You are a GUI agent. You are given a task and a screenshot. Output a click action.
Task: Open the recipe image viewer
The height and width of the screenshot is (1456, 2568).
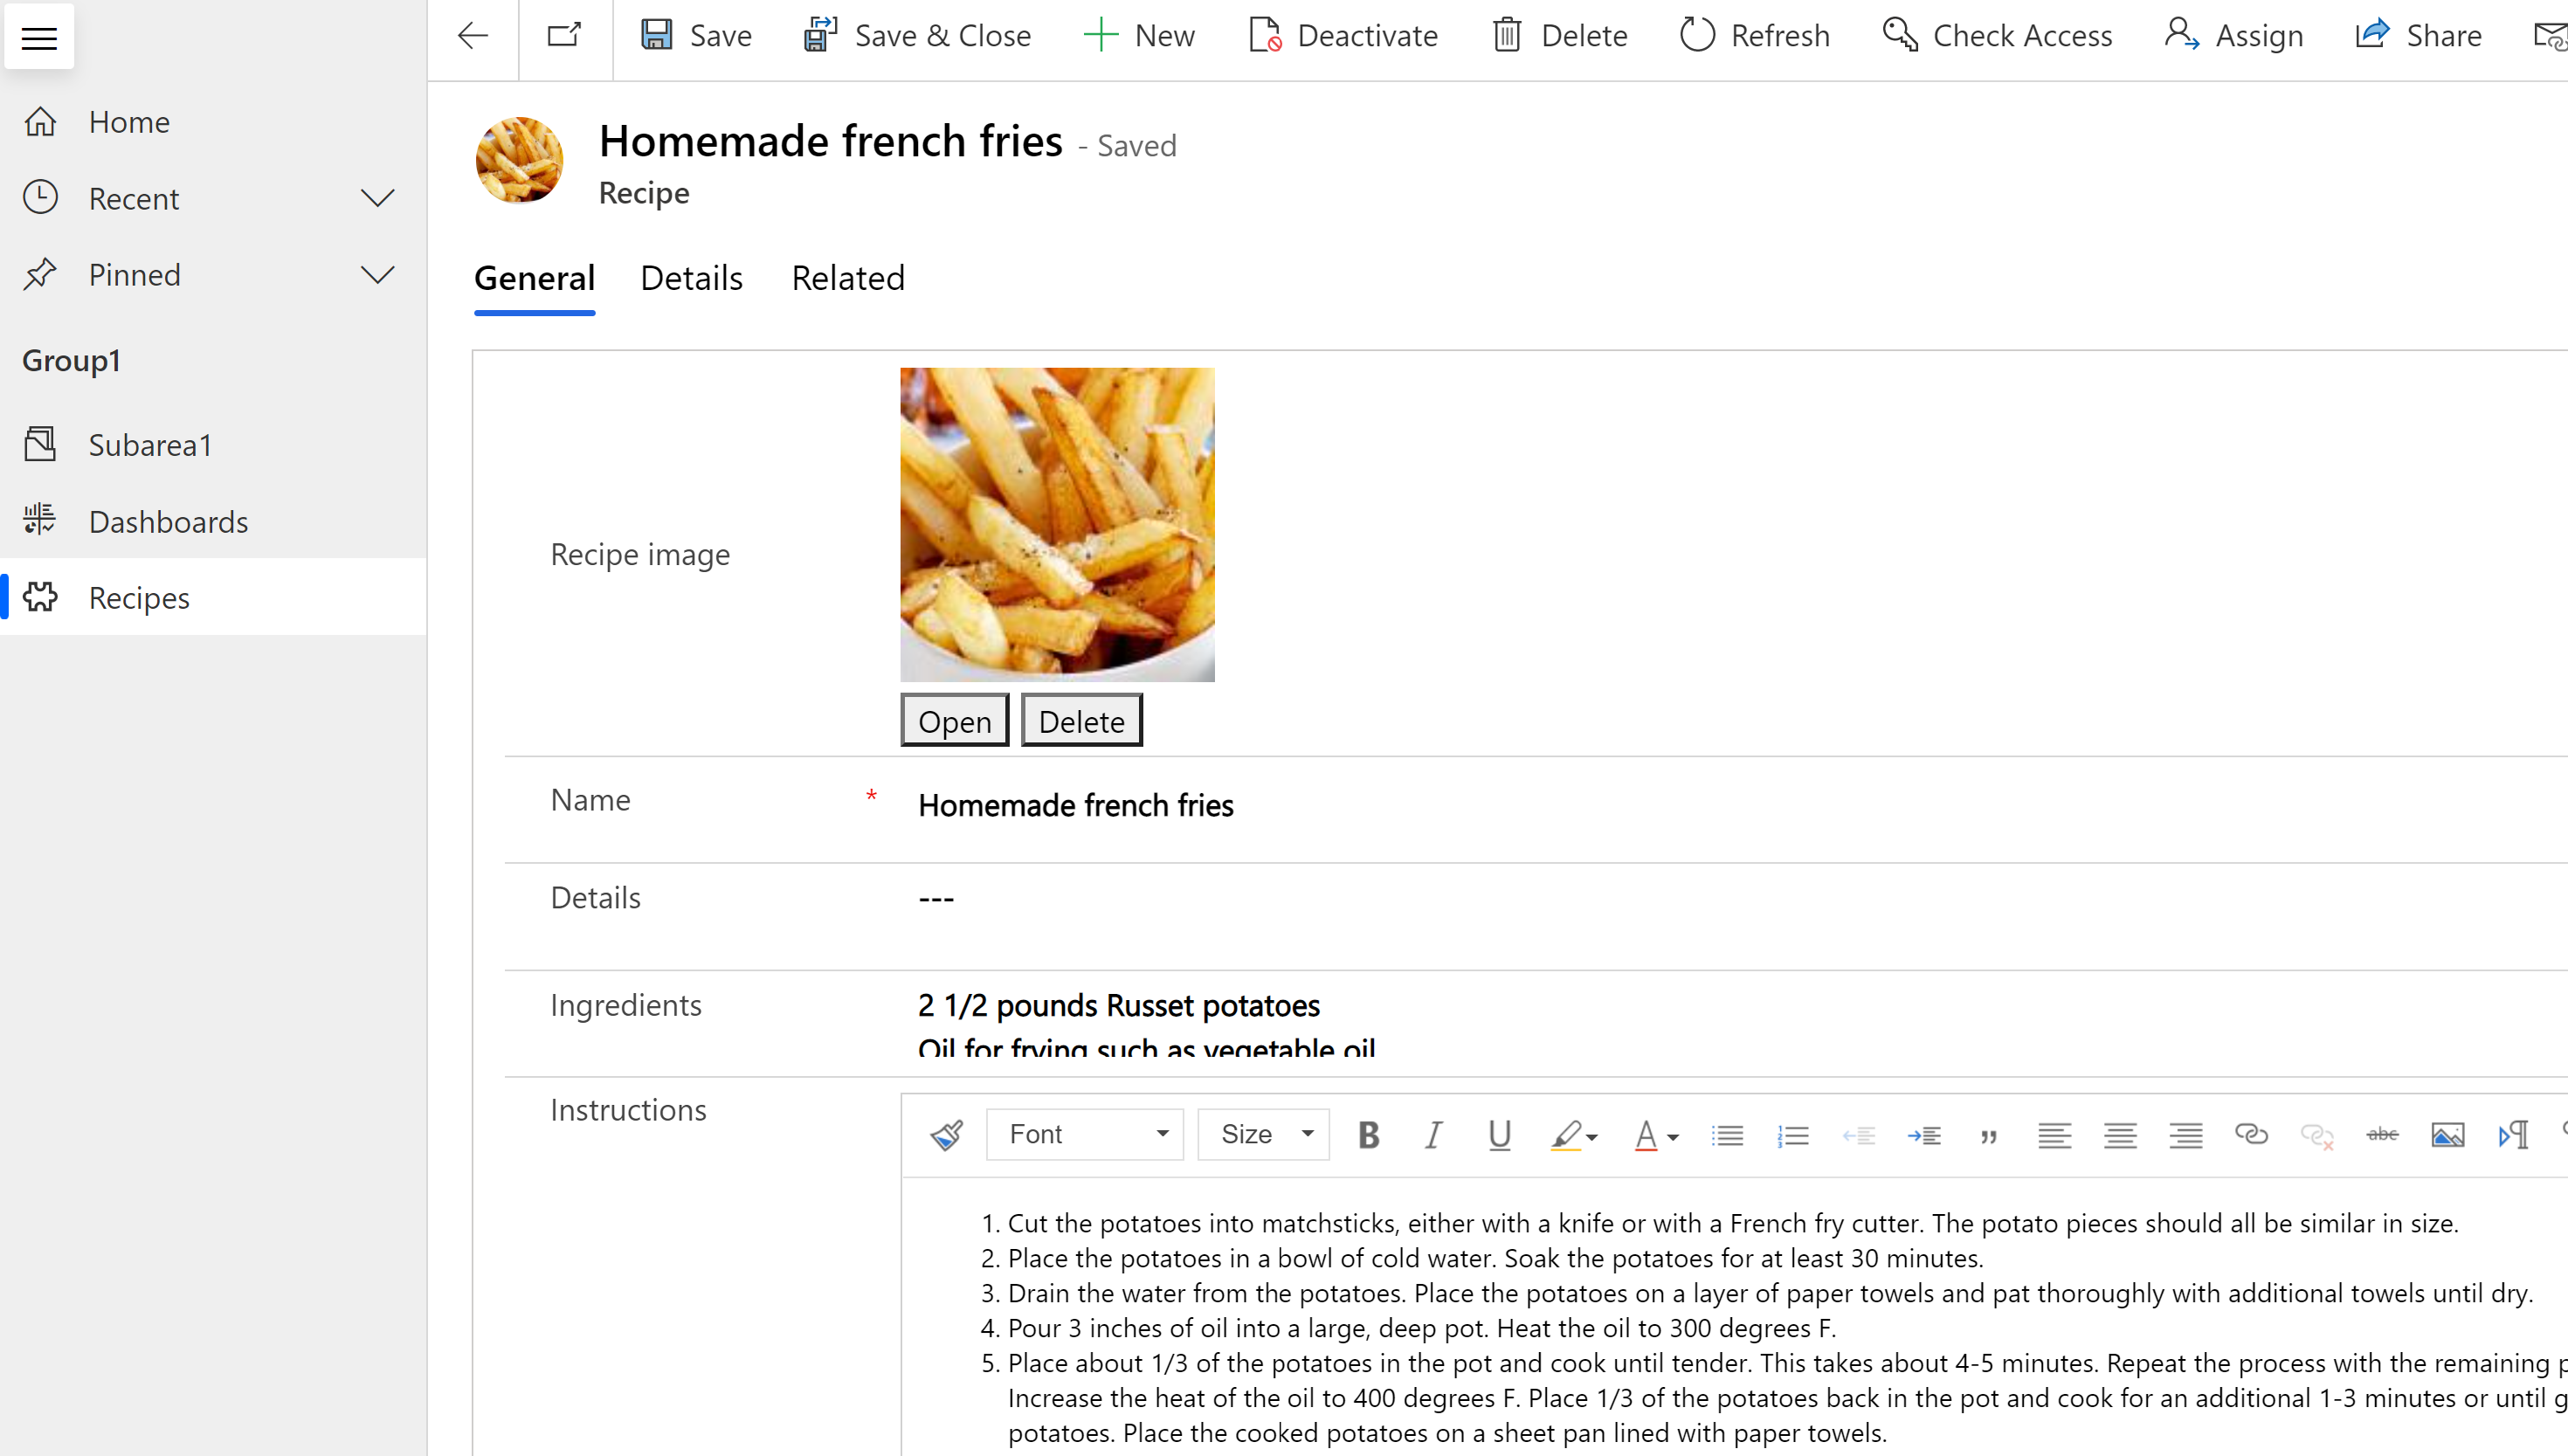pos(954,719)
